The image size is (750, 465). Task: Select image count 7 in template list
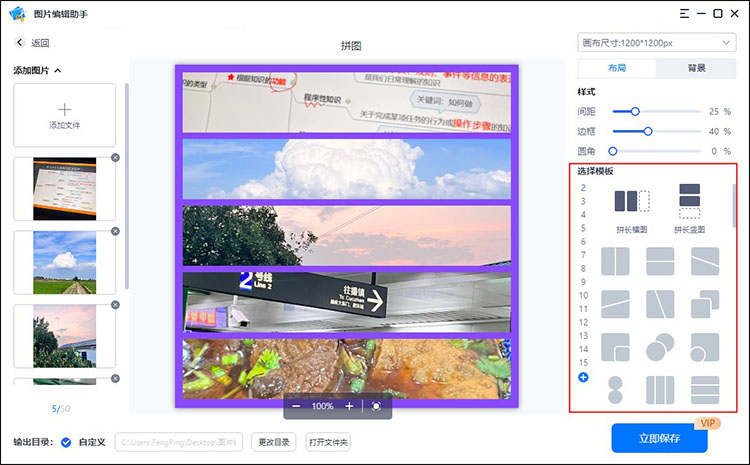click(x=583, y=255)
